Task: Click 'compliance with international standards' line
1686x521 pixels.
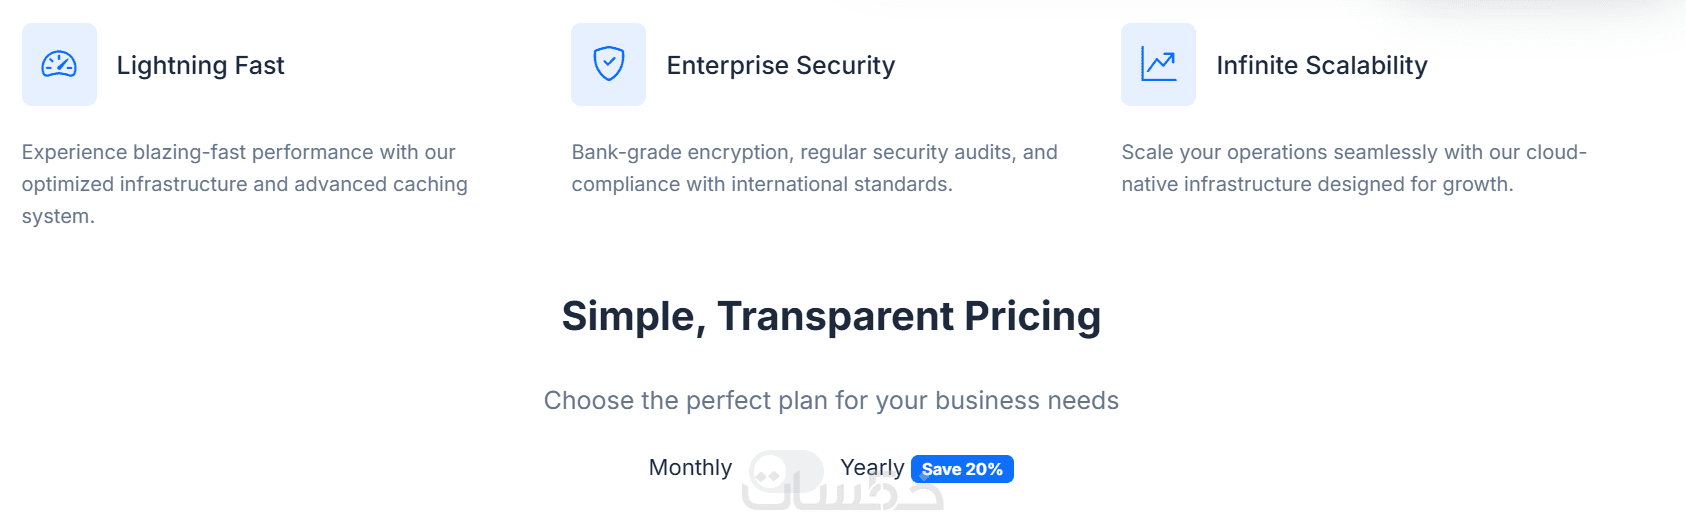Action: tap(761, 185)
